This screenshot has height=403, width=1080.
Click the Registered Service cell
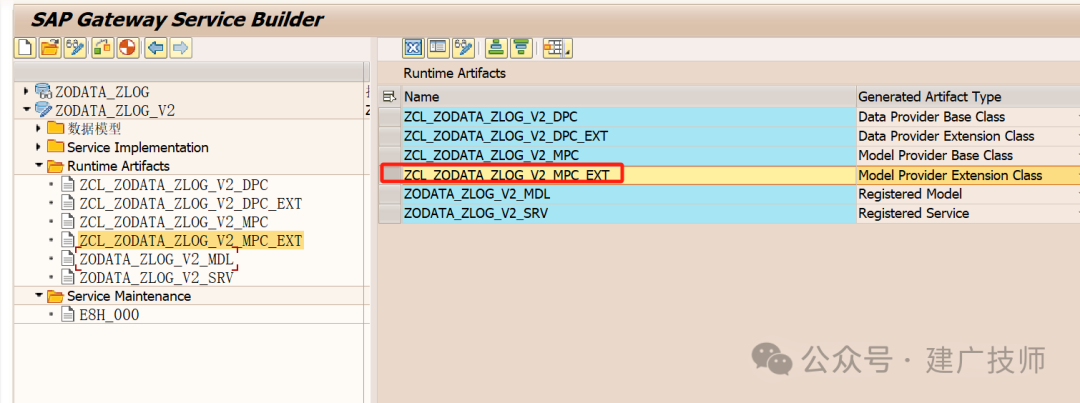(968, 214)
